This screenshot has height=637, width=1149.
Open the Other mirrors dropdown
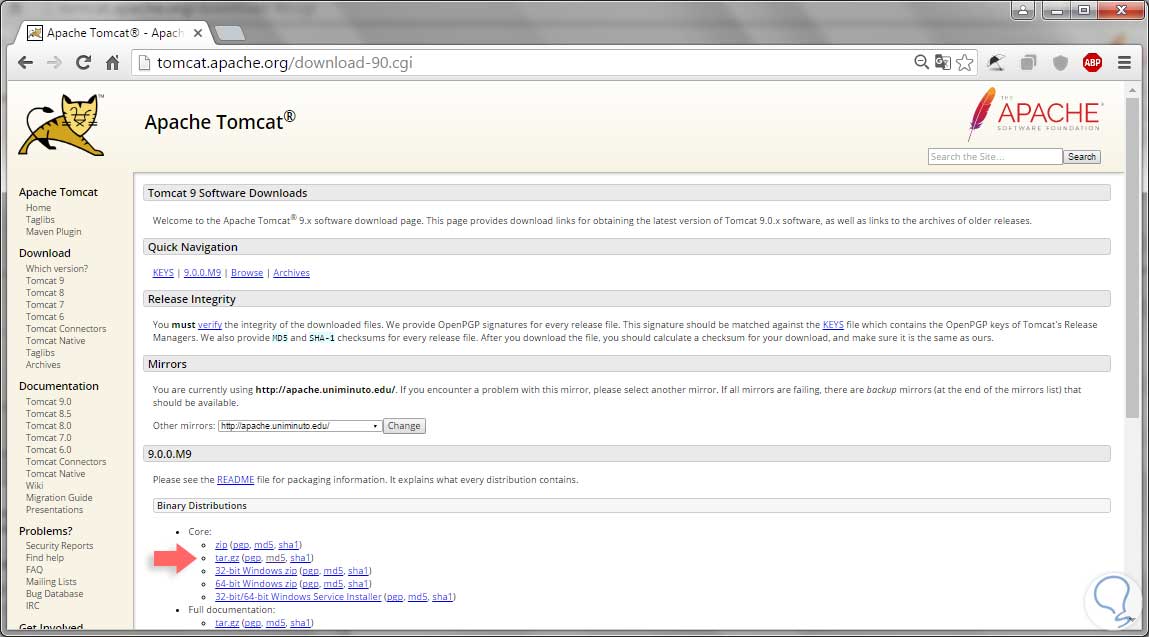pos(300,426)
